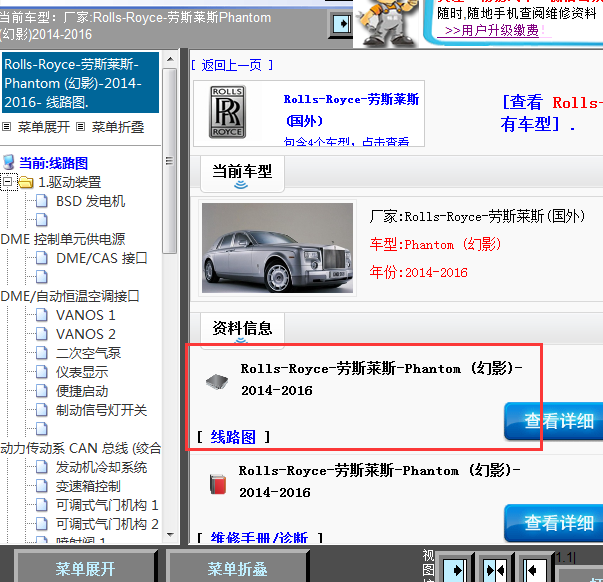Click the 当前:线路图 heading
Screen dimensions: 603x582
tap(53, 163)
